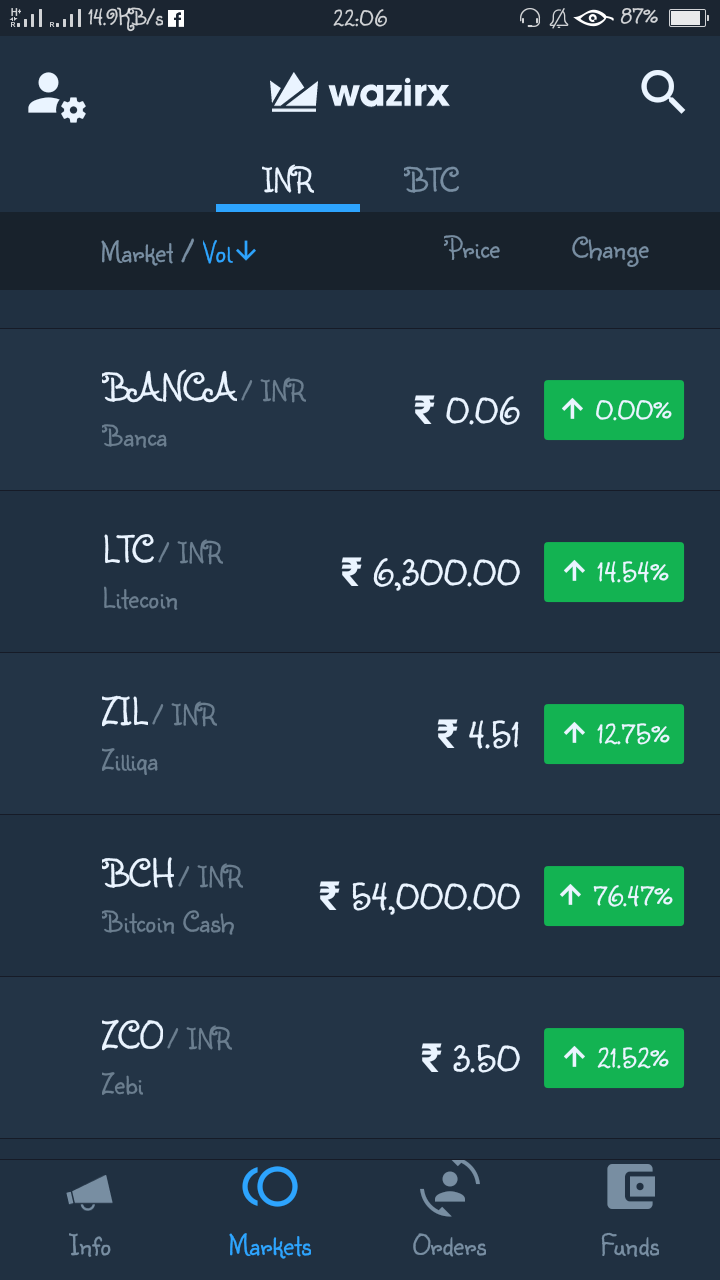The height and width of the screenshot is (1280, 720).
Task: Tap the ZCO 21.52% change badge
Action: [x=614, y=1058]
